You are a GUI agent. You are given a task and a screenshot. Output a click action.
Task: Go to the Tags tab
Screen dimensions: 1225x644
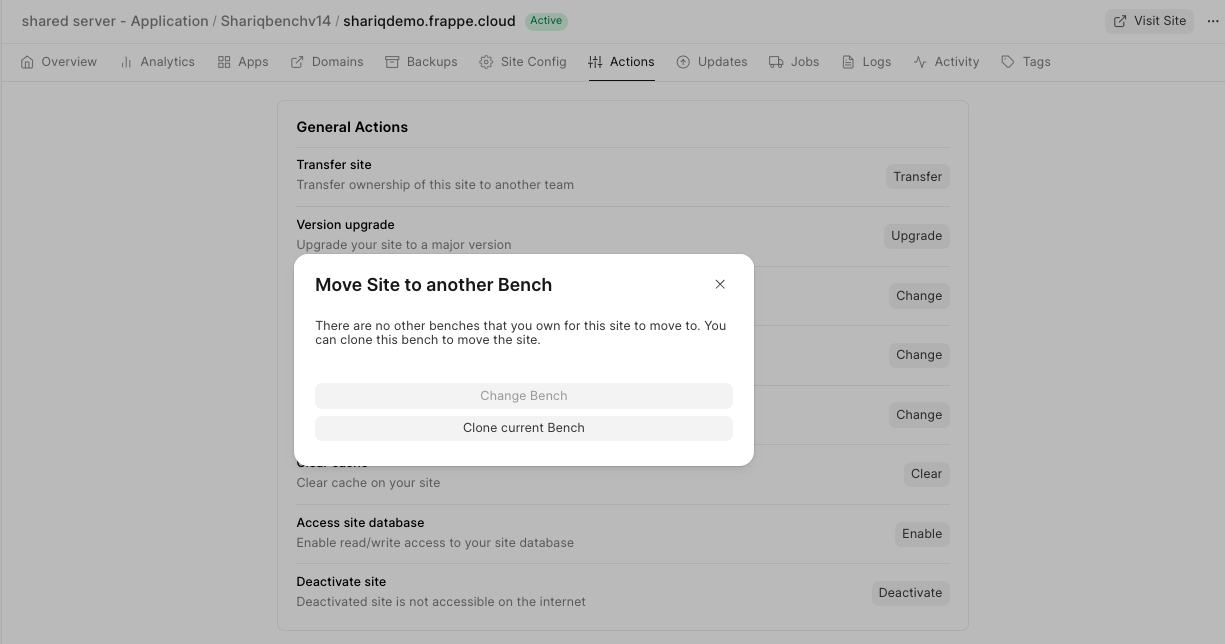click(x=1026, y=62)
